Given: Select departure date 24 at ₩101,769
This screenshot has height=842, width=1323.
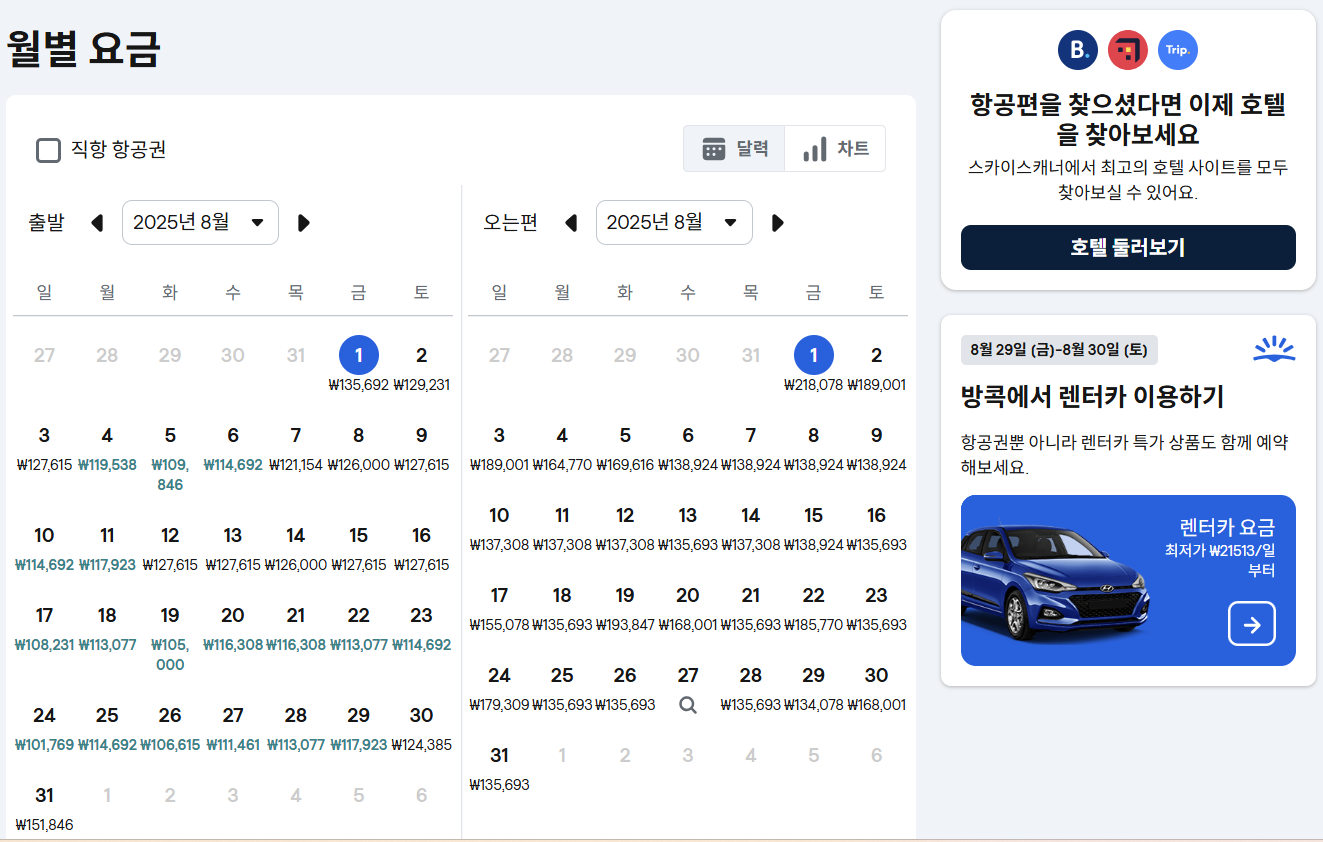Looking at the screenshot, I should 44,729.
